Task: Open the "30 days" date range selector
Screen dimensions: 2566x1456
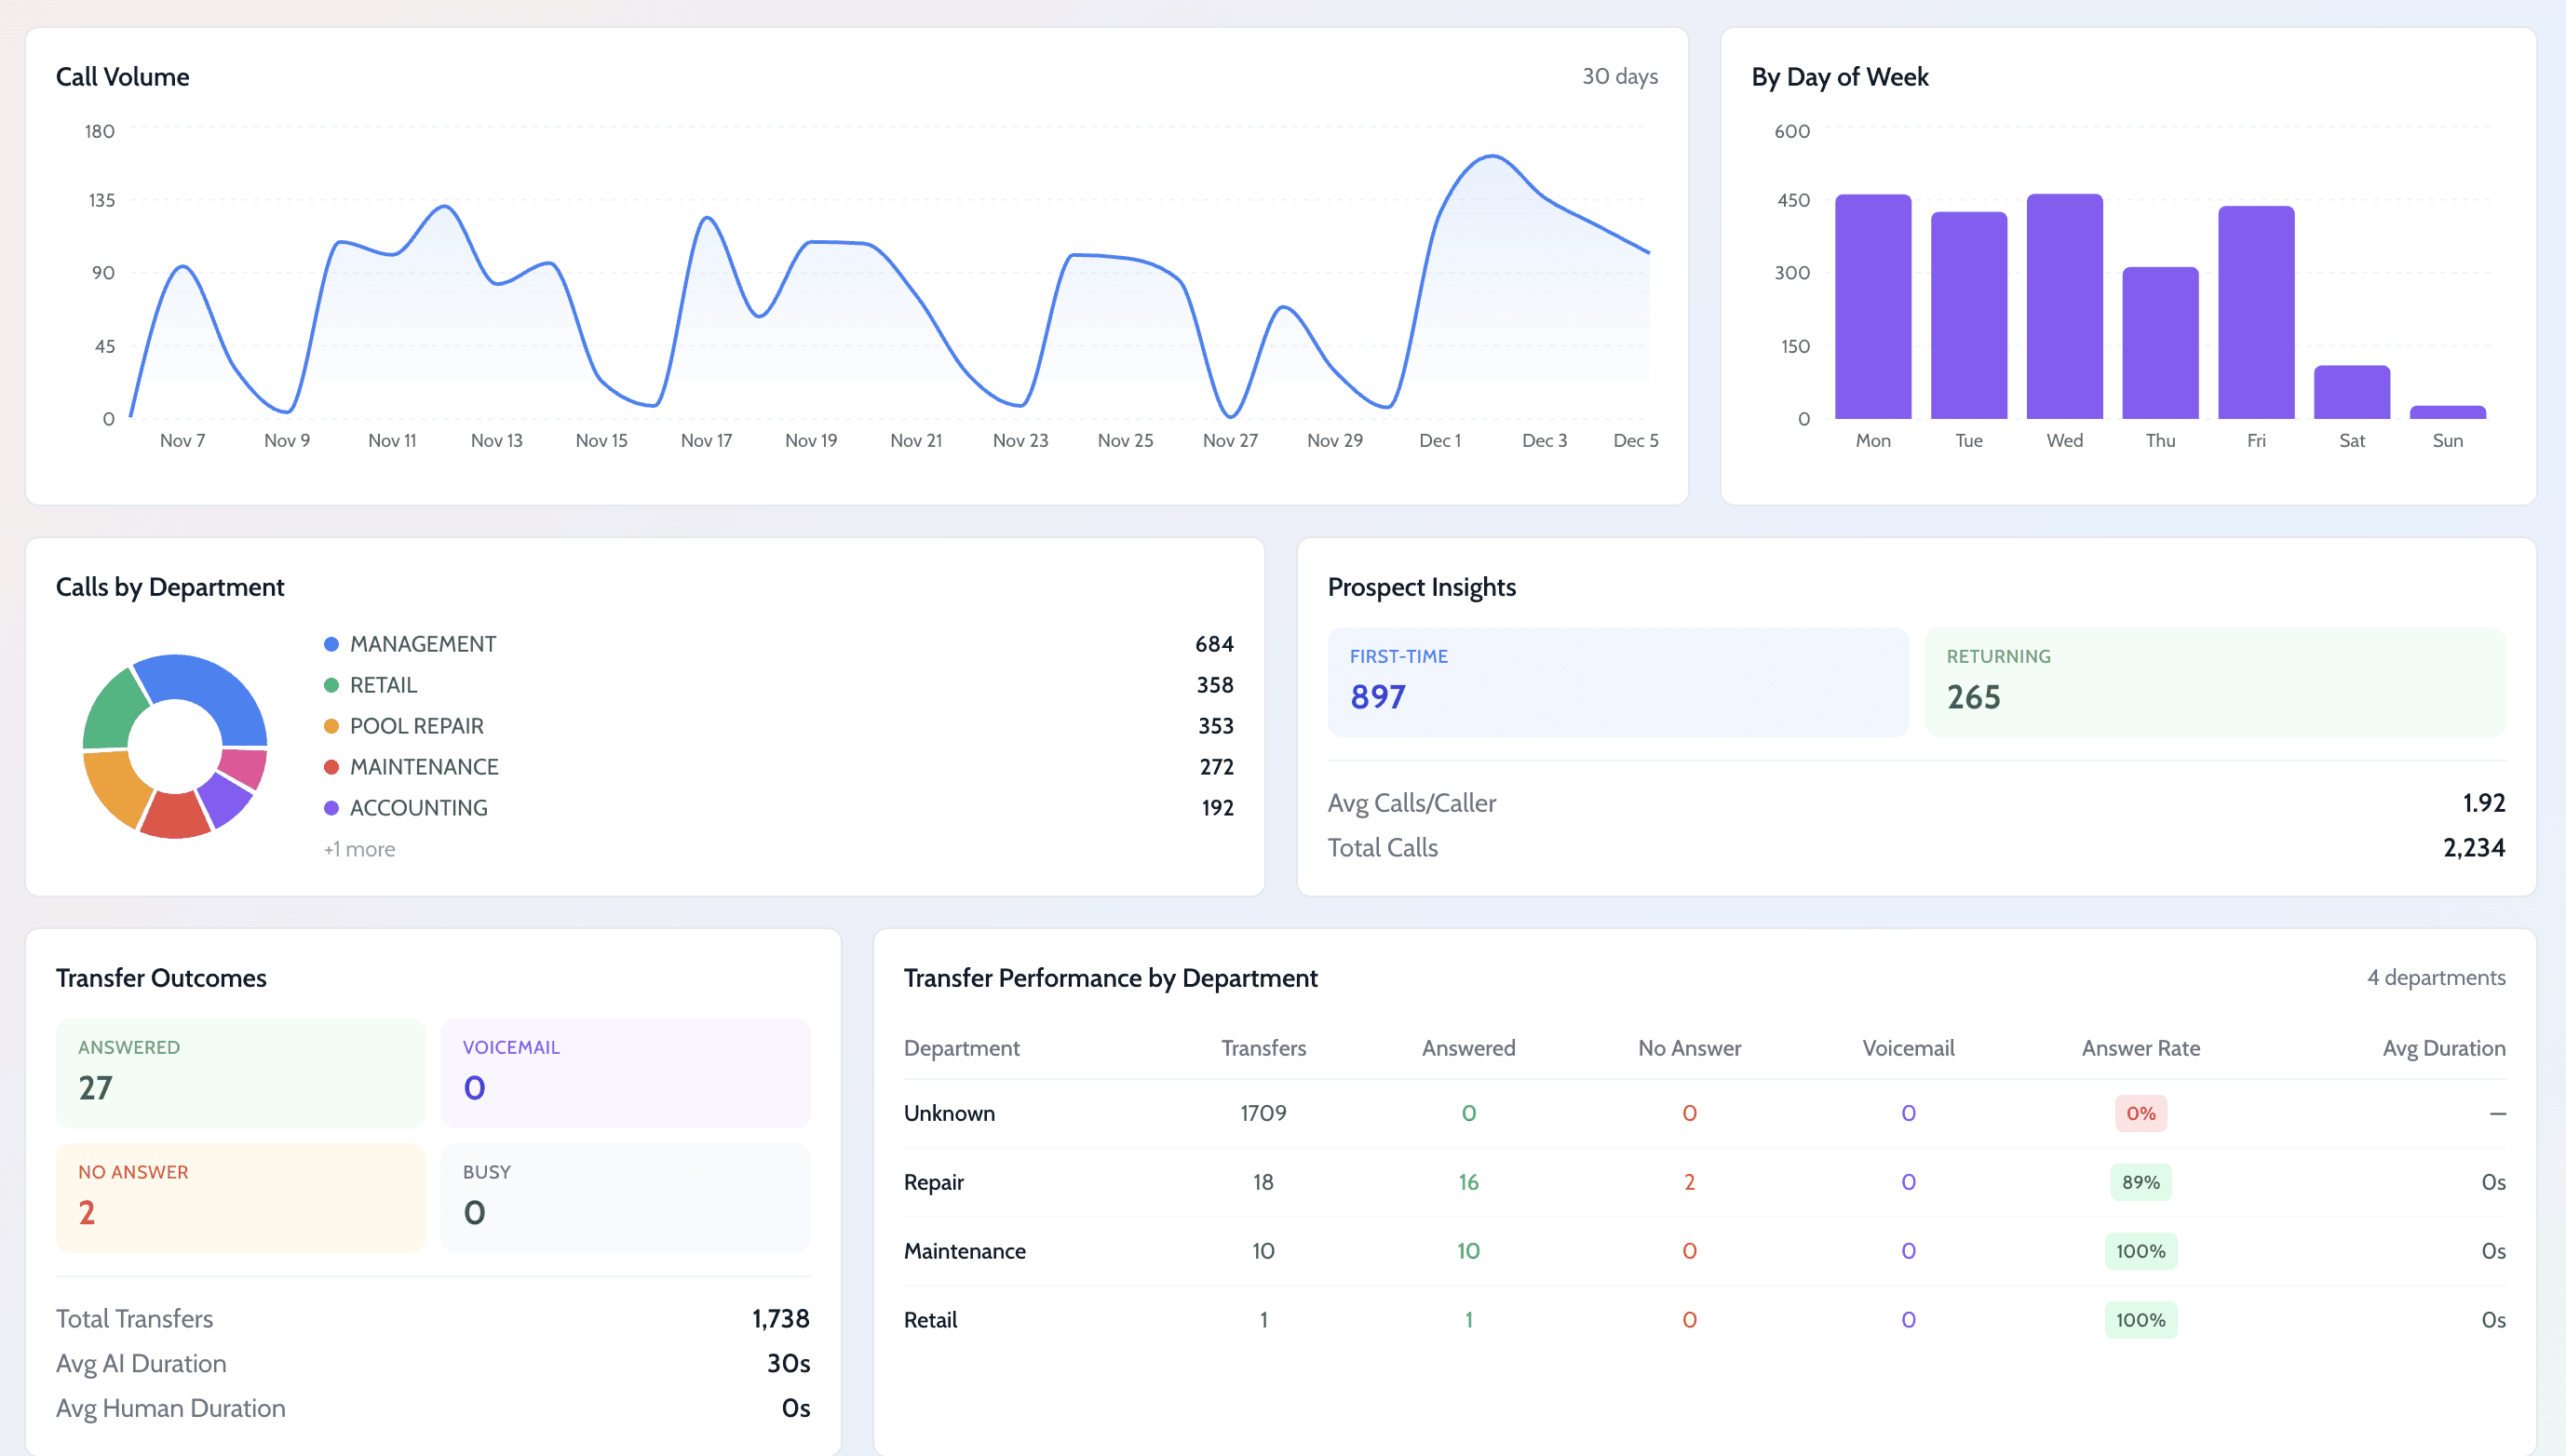Action: (x=1619, y=76)
